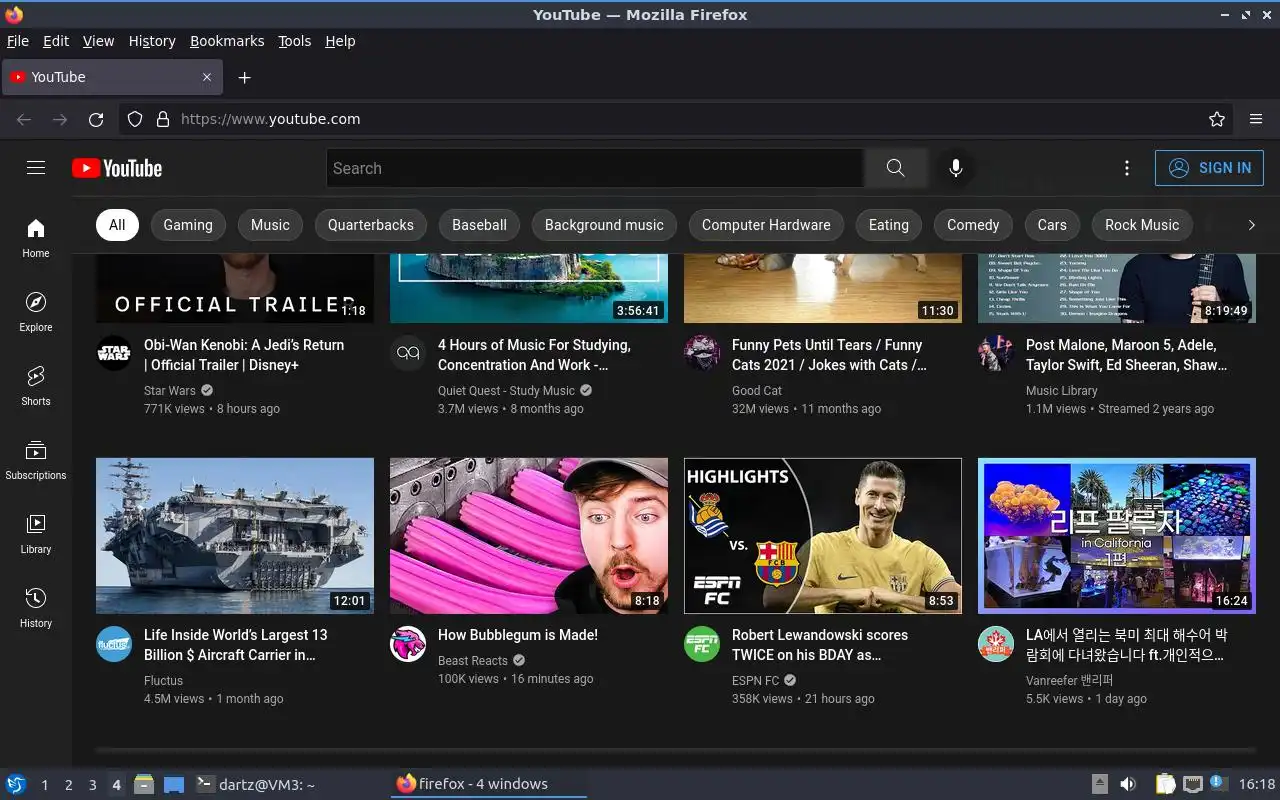Screen dimensions: 1280x800
Task: Select the Music filter chip
Action: pyautogui.click(x=270, y=225)
